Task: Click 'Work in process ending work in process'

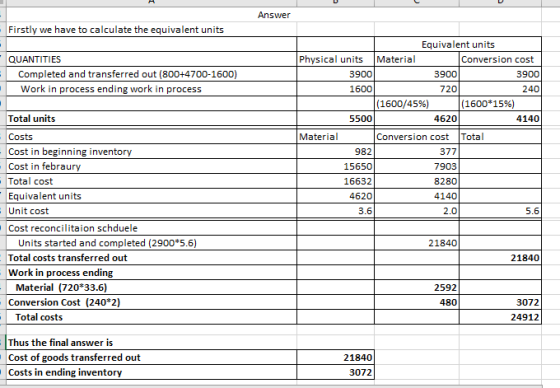Action: click(x=151, y=89)
